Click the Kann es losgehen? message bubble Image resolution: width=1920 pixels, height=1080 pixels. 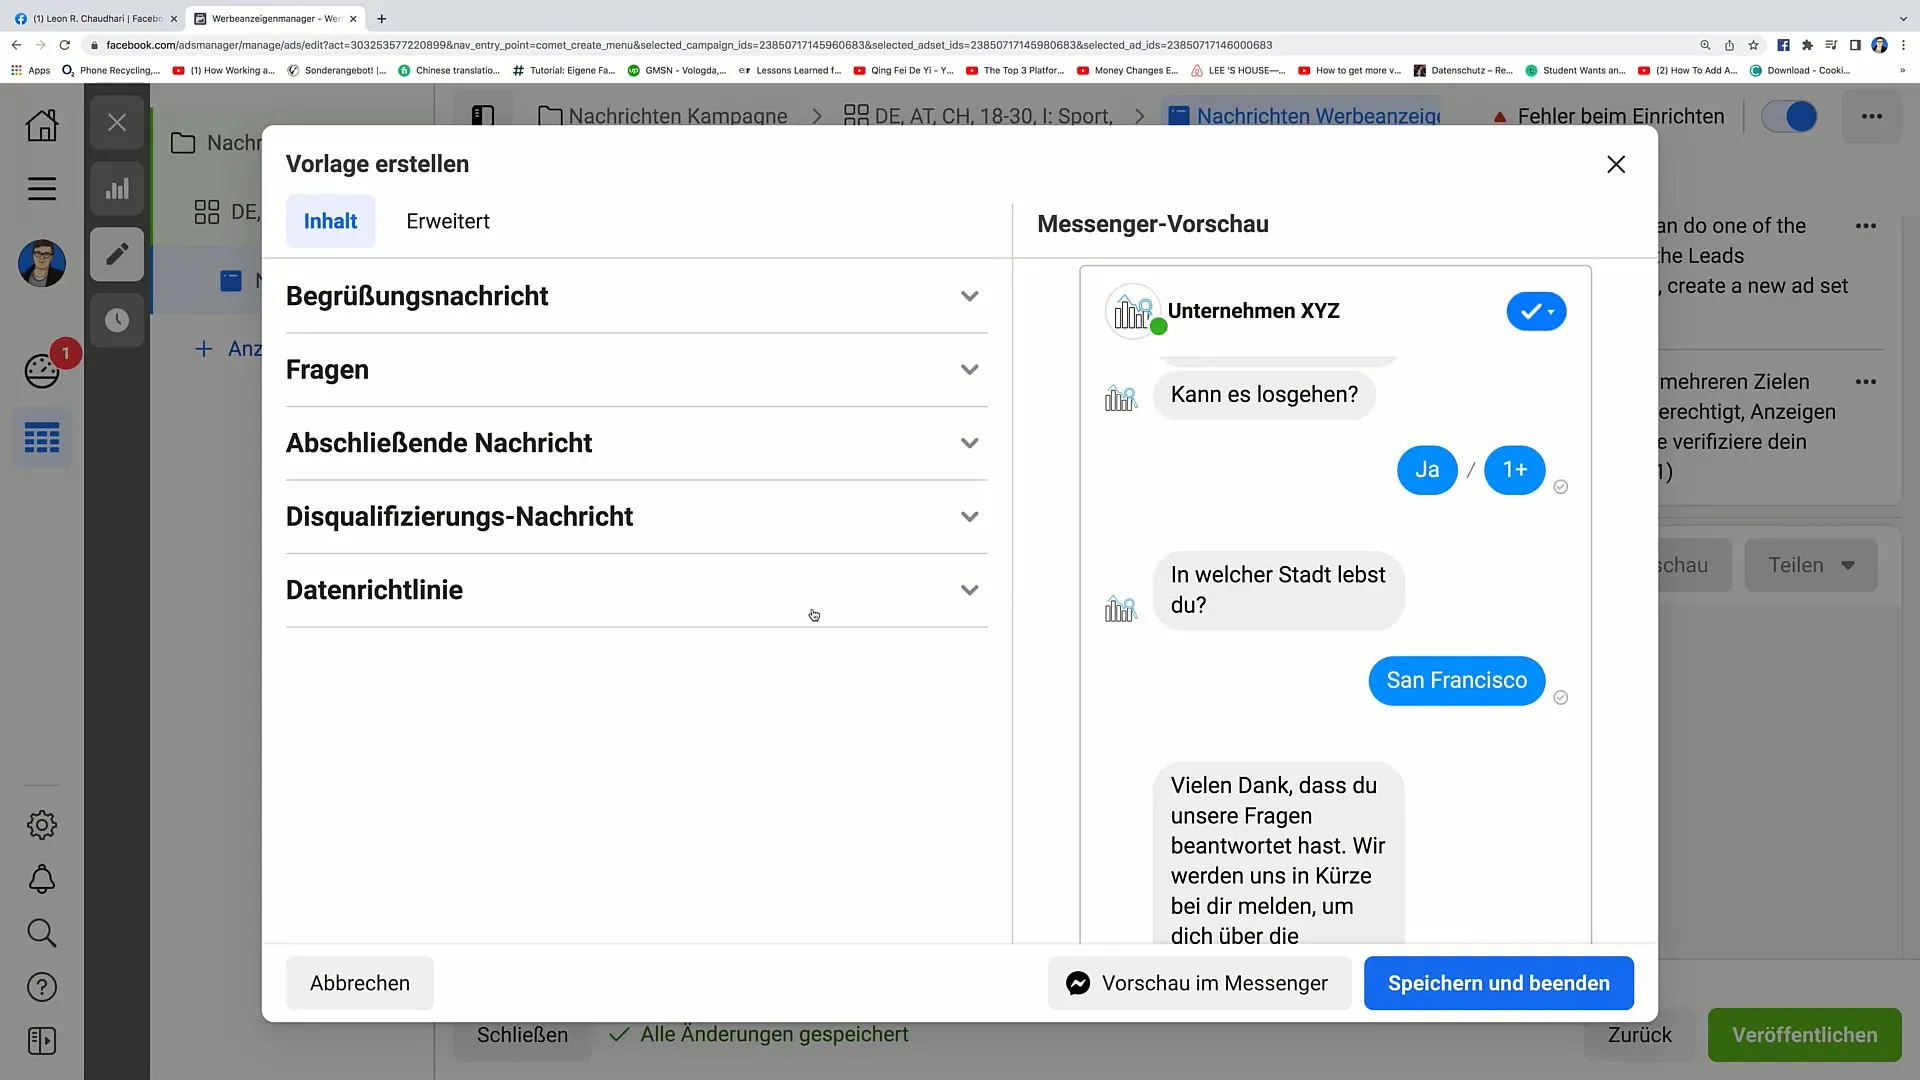tap(1264, 395)
